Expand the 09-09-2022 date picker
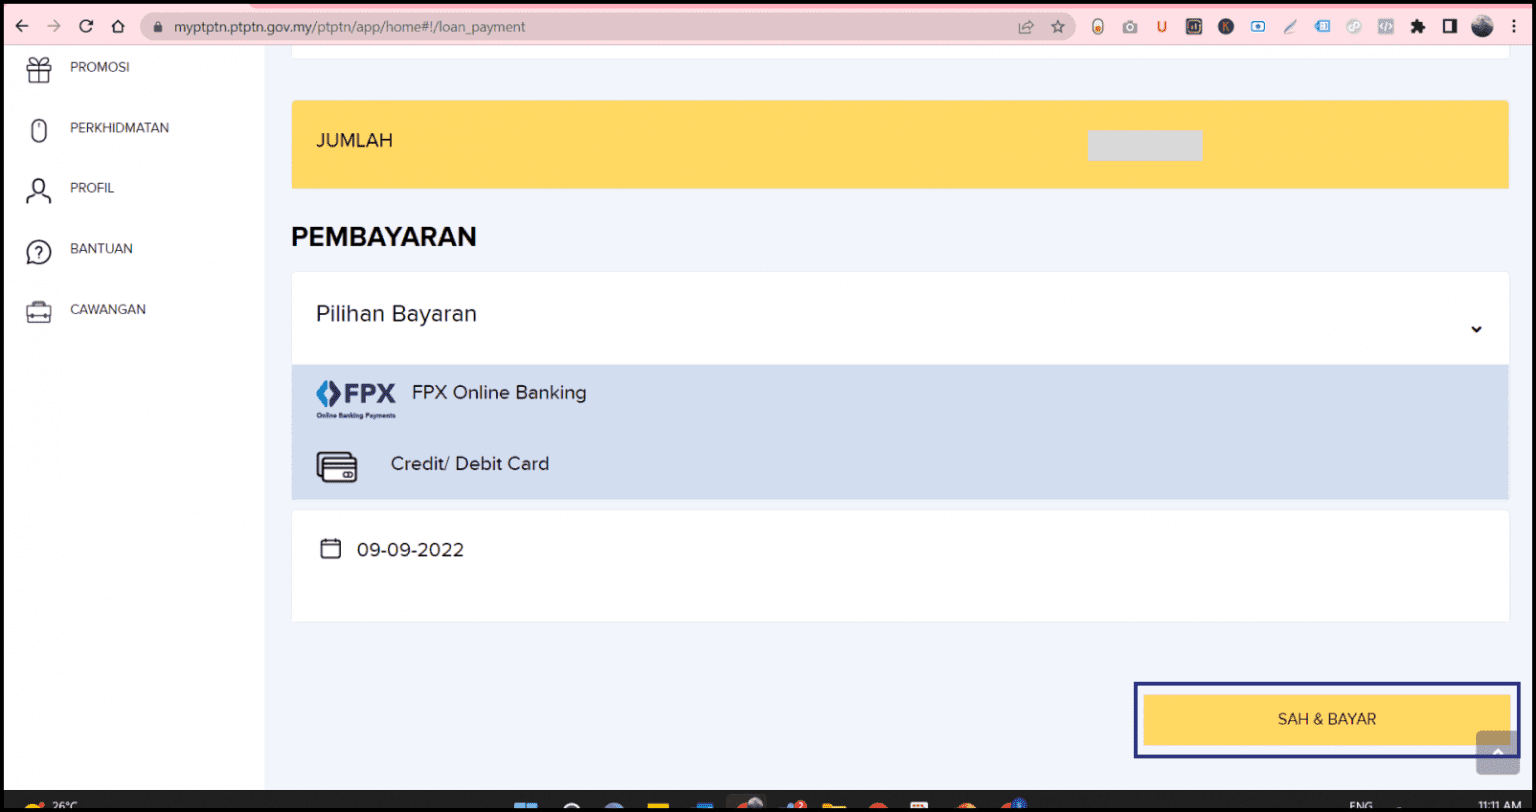This screenshot has width=1536, height=812. (x=411, y=549)
